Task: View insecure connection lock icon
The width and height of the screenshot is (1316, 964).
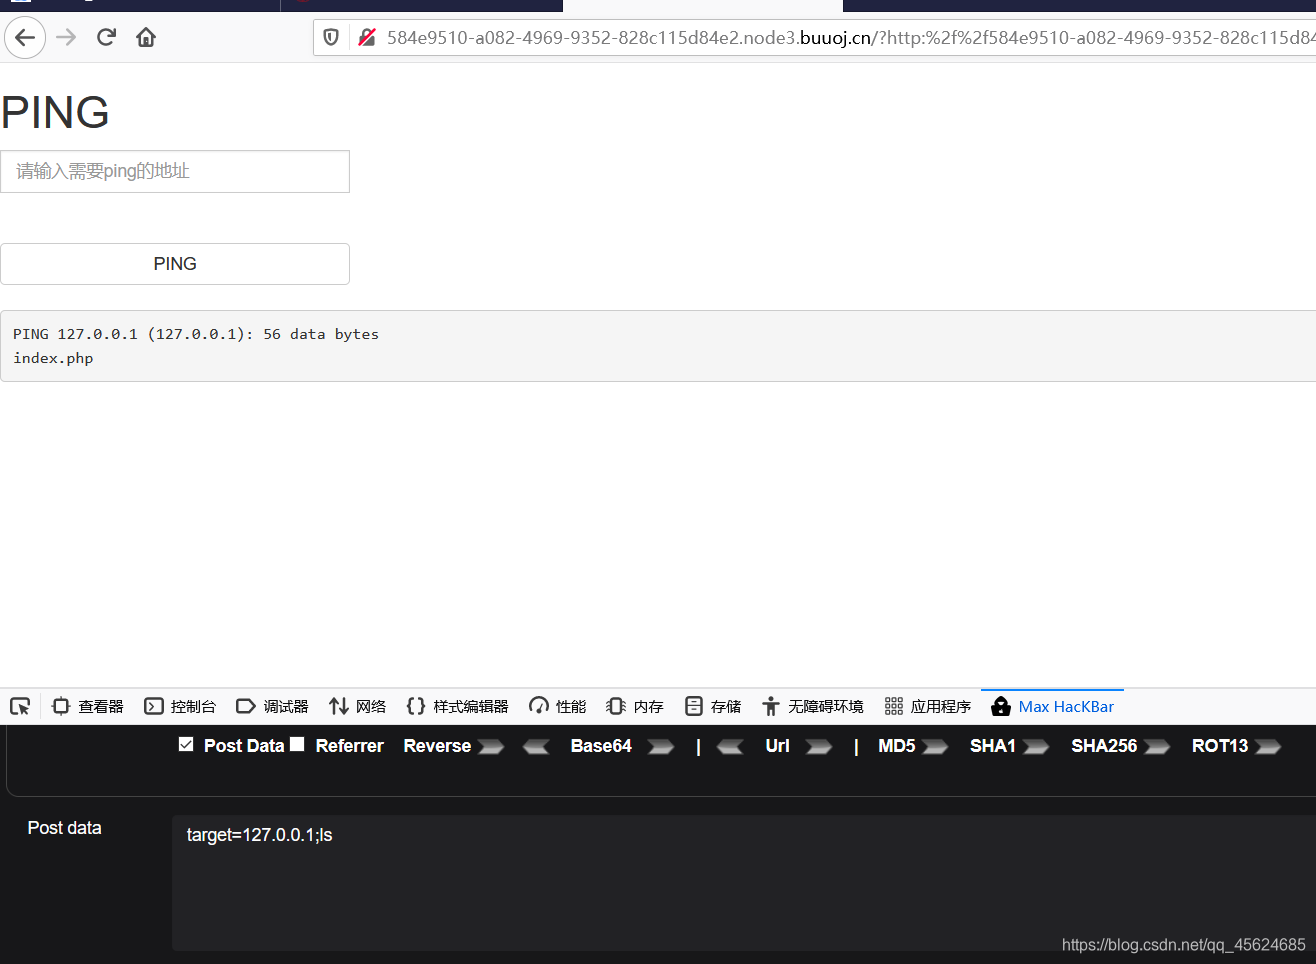Action: pos(367,38)
